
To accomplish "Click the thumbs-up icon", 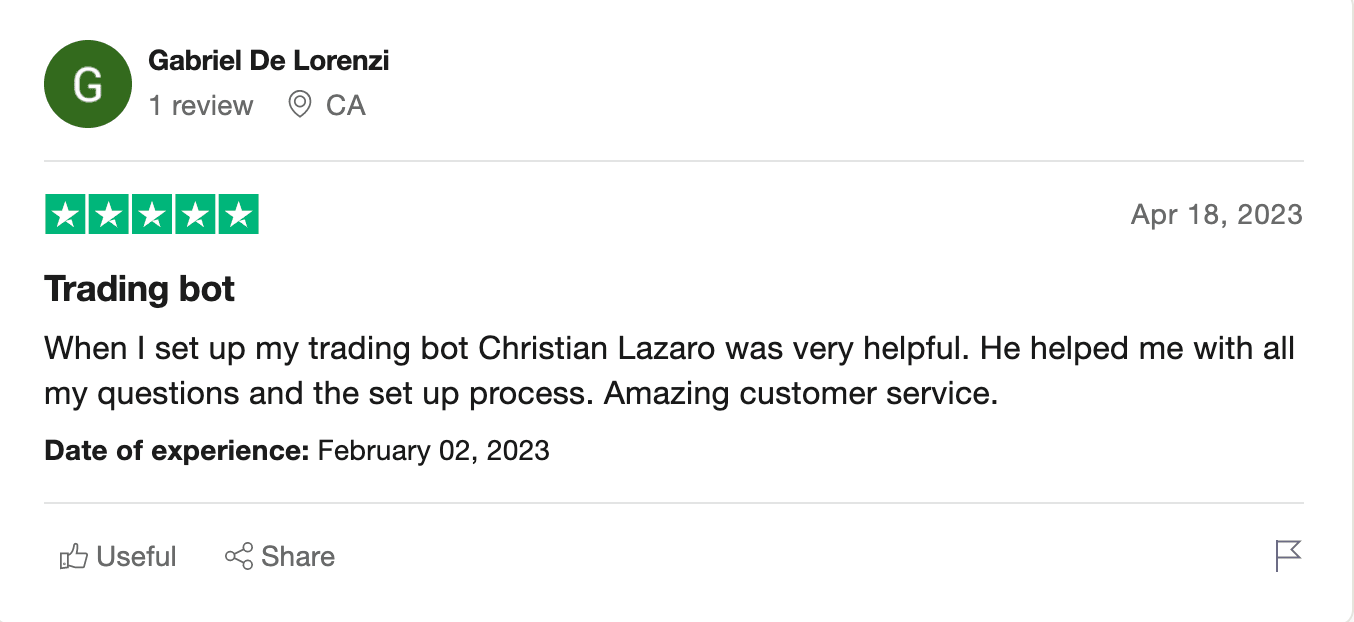I will 74,557.
